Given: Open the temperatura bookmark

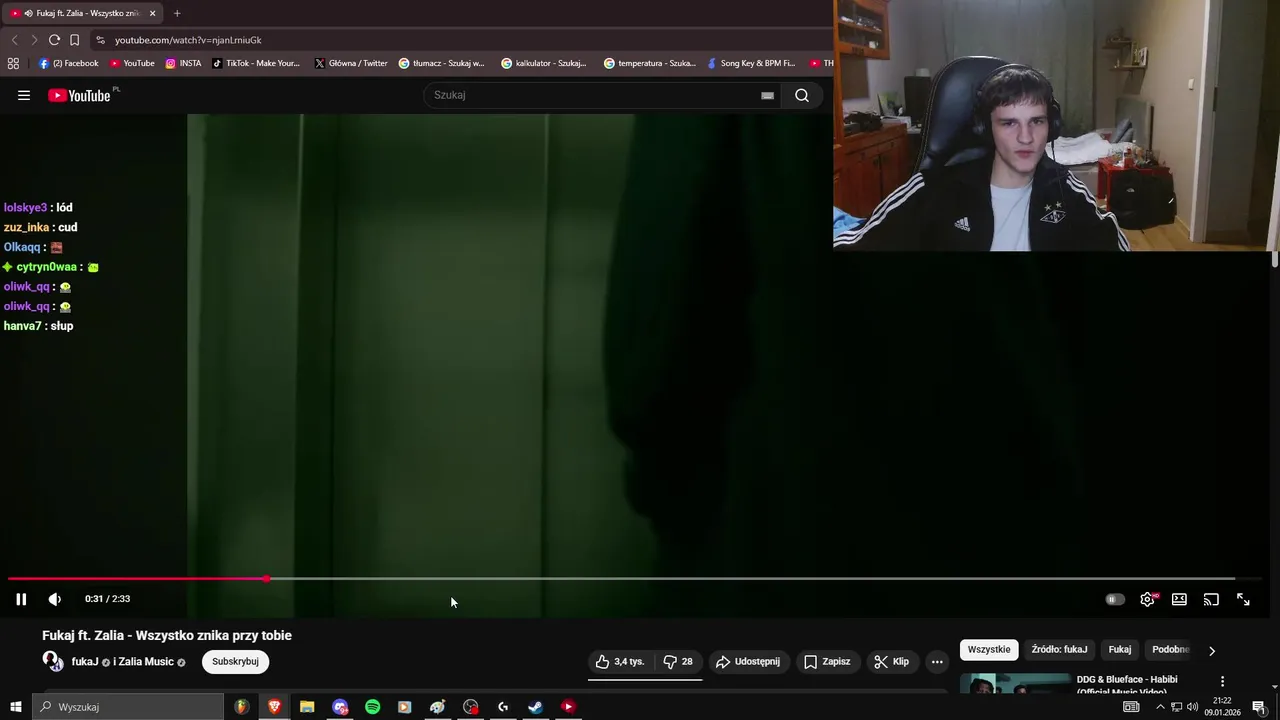Looking at the screenshot, I should click(x=649, y=63).
